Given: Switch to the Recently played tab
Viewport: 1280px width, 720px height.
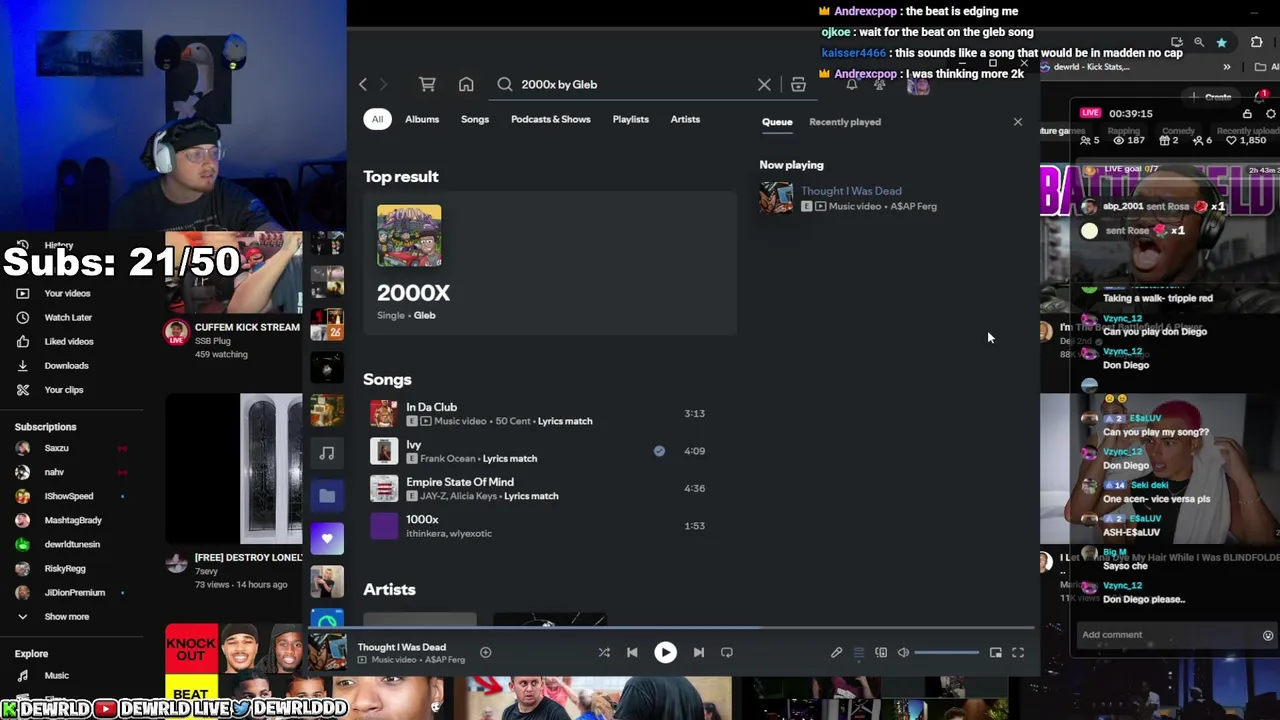Looking at the screenshot, I should [x=845, y=122].
